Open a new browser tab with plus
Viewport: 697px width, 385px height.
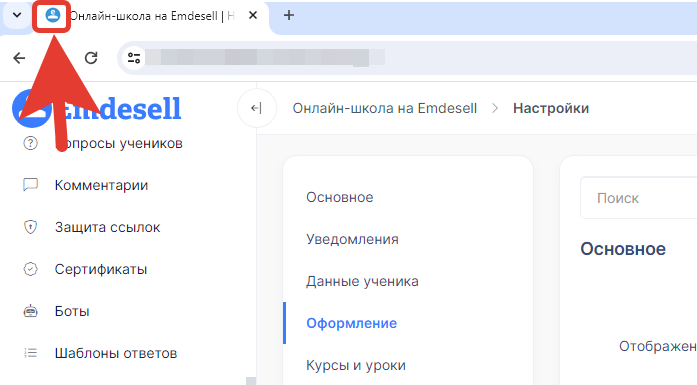pyautogui.click(x=289, y=16)
